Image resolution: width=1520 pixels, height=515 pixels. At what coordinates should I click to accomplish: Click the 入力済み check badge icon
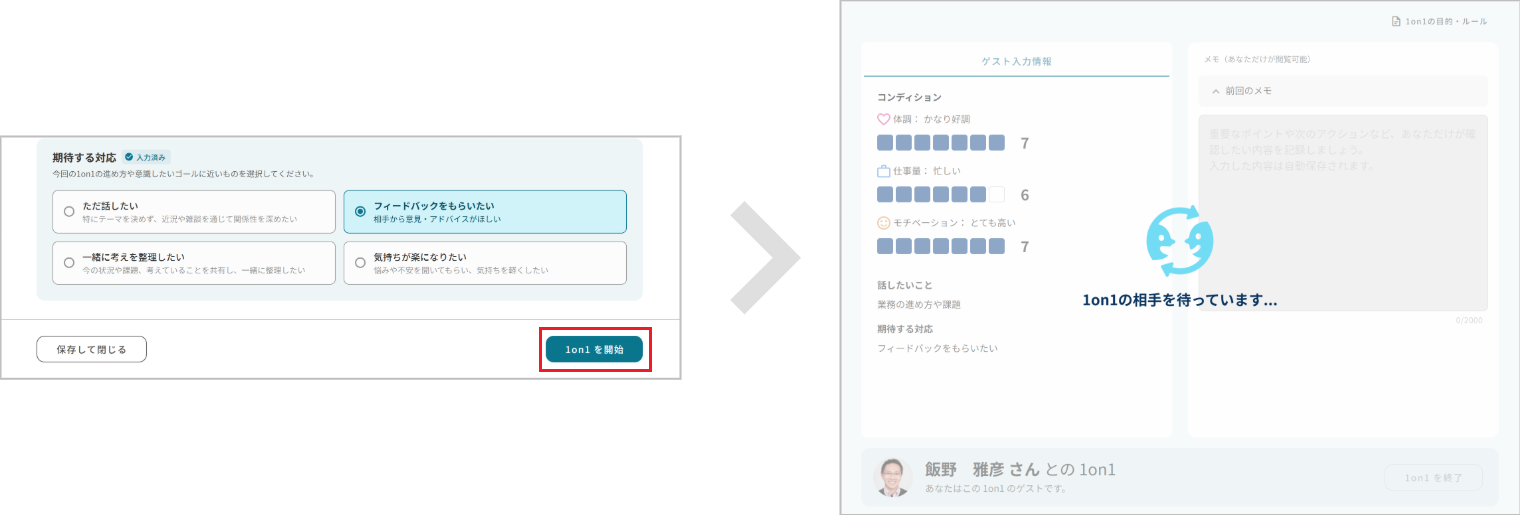click(129, 157)
